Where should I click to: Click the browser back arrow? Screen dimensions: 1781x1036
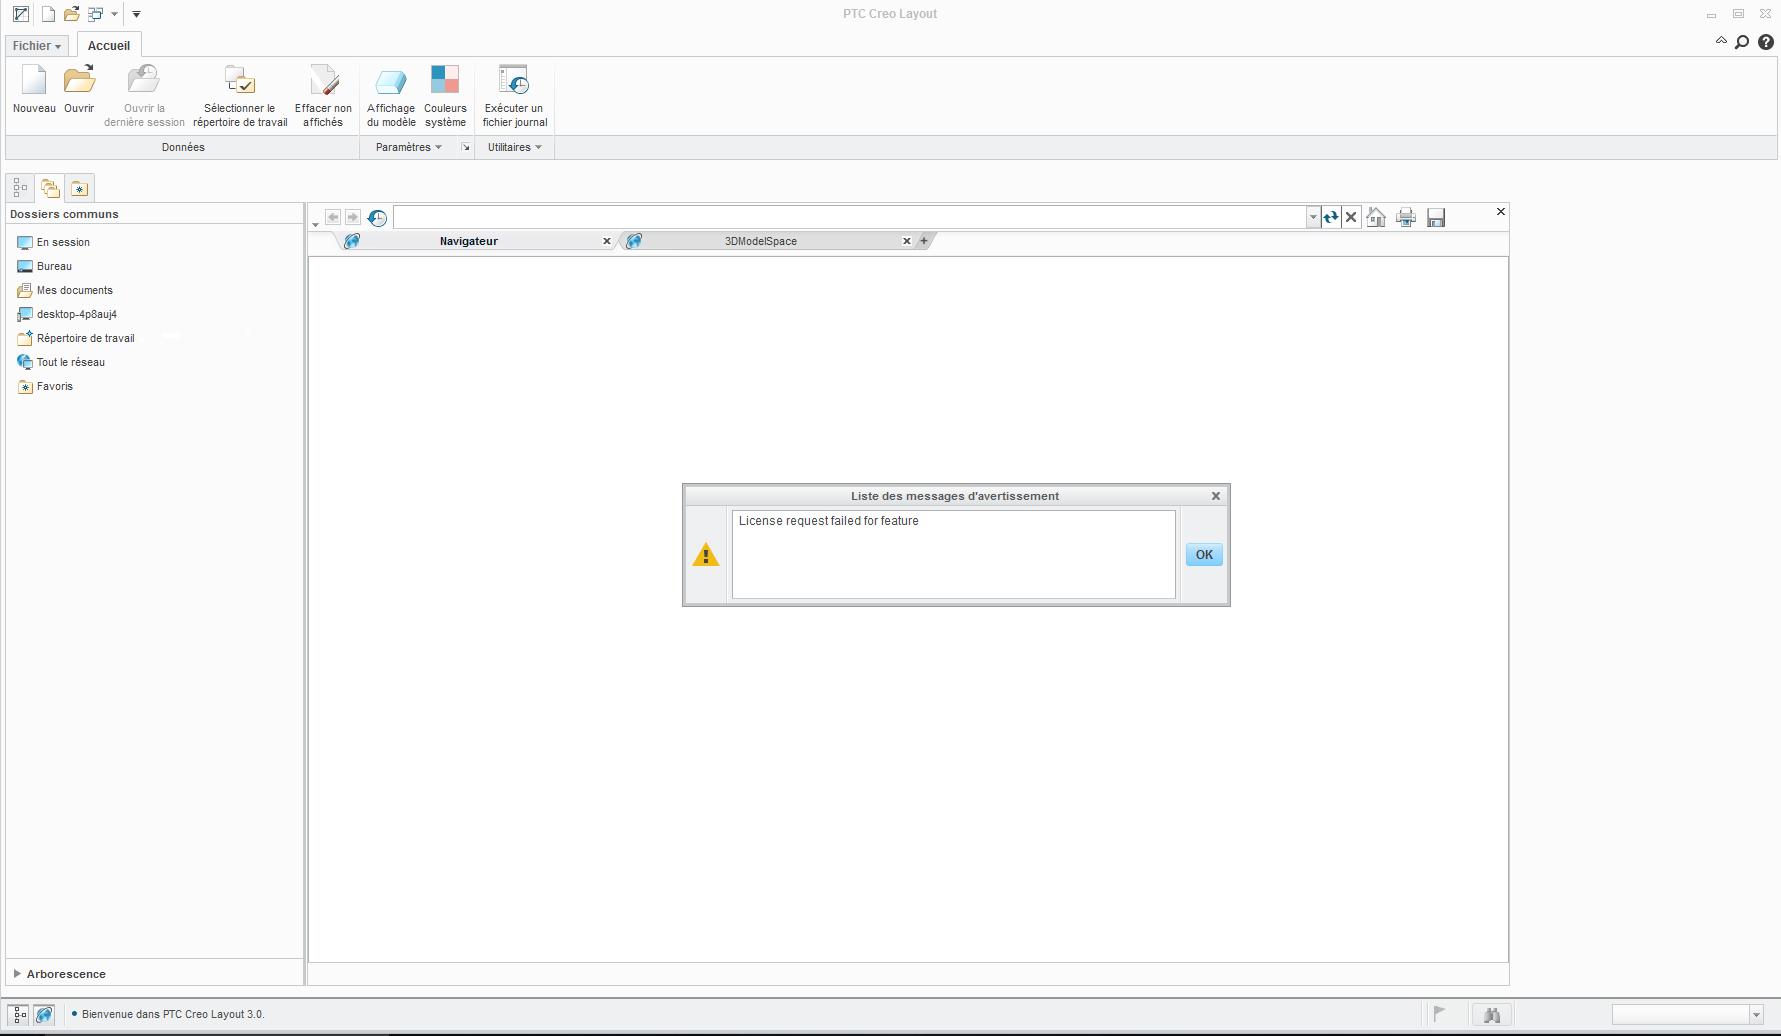tap(333, 217)
